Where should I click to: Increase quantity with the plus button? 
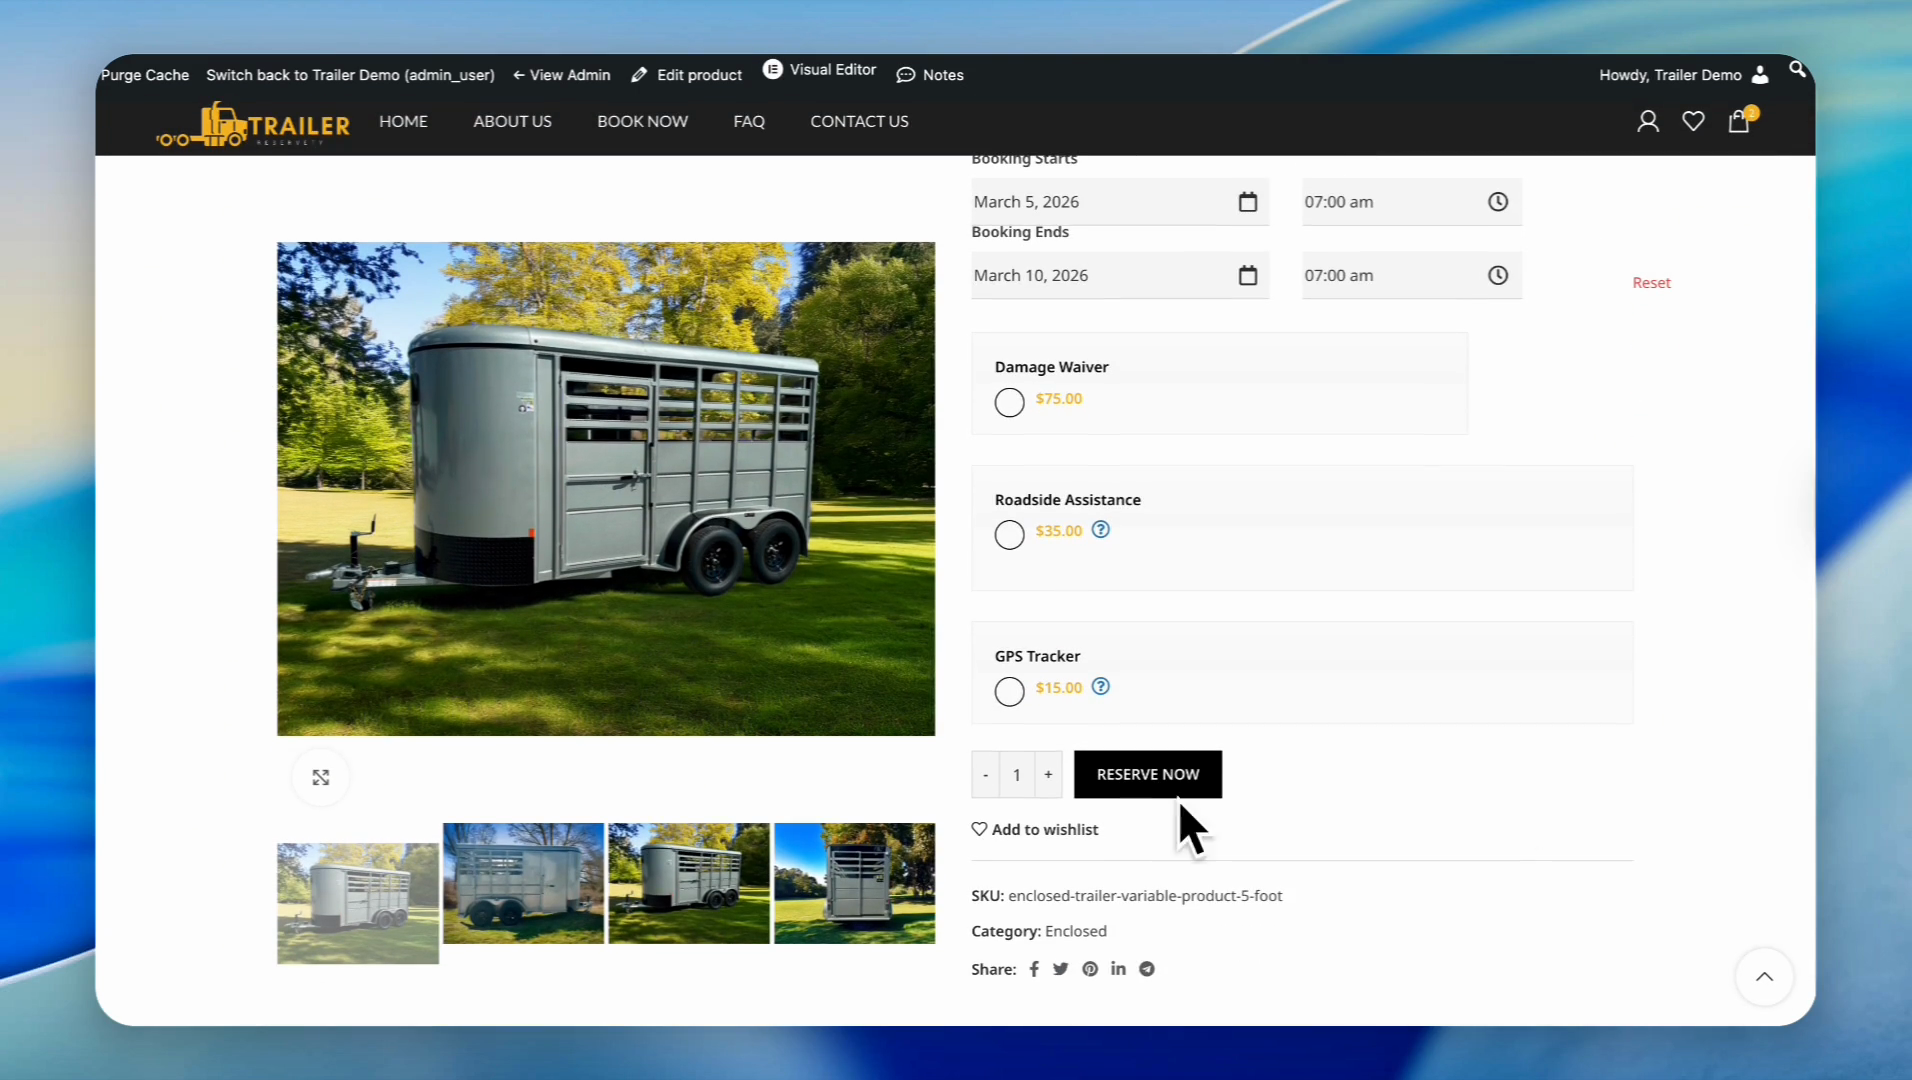[x=1048, y=775]
